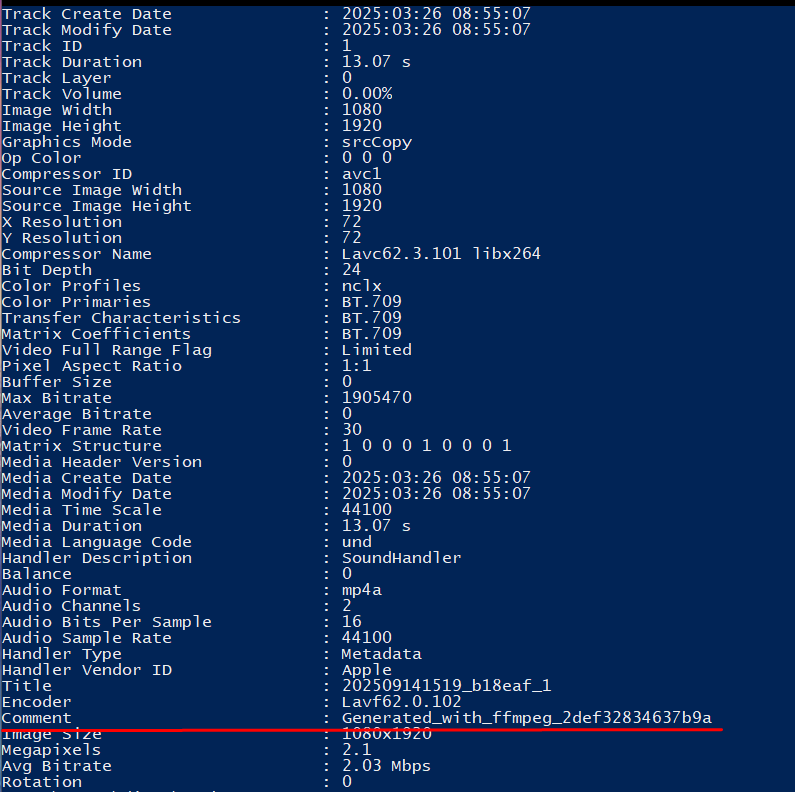Screen dimensions: 795x792
Task: Click the Video Full Range Flag label
Action: (x=107, y=350)
